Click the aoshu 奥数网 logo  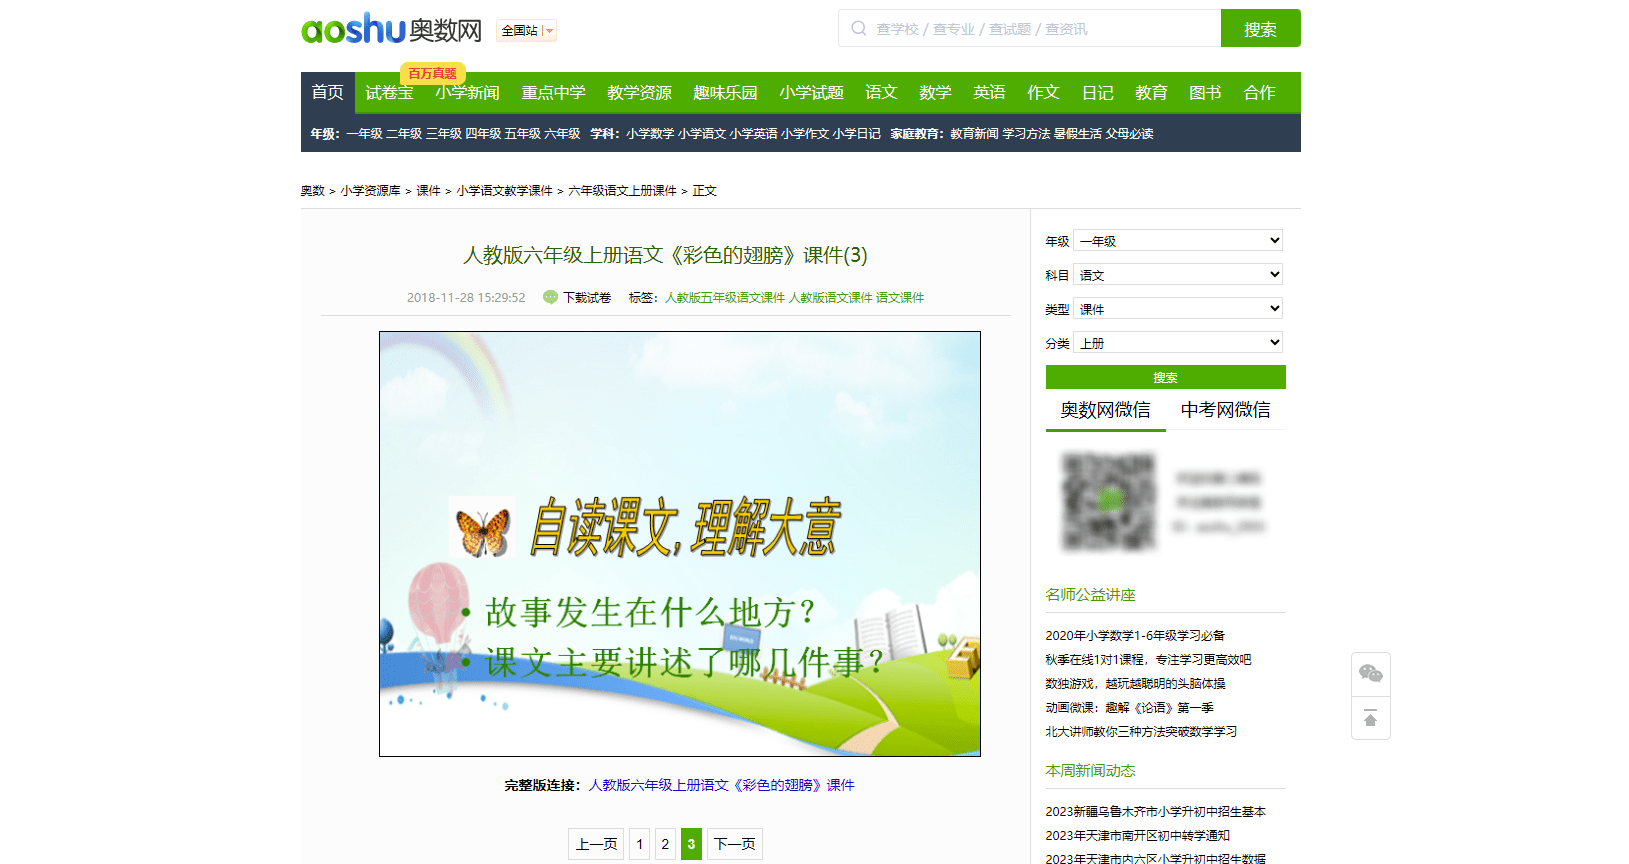click(391, 29)
